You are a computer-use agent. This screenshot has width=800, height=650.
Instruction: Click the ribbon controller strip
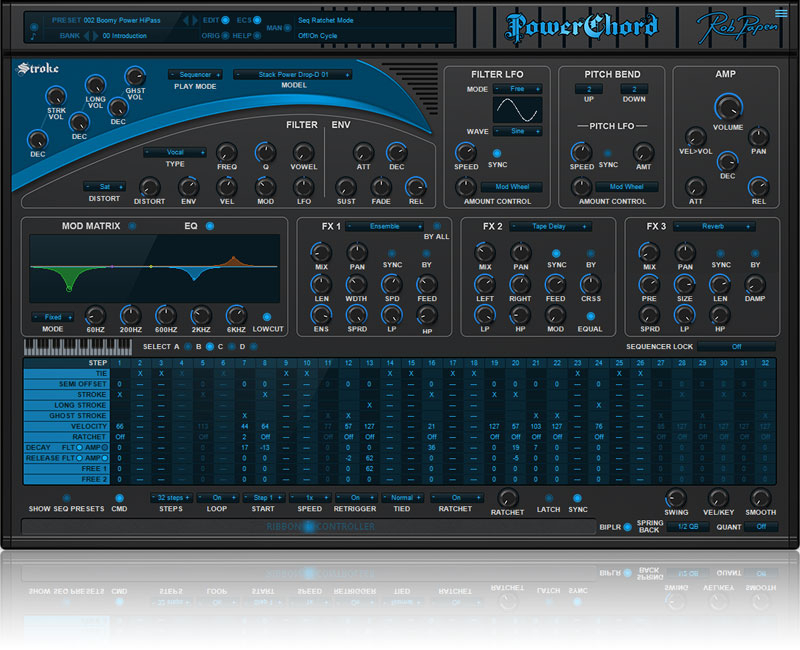310,525
